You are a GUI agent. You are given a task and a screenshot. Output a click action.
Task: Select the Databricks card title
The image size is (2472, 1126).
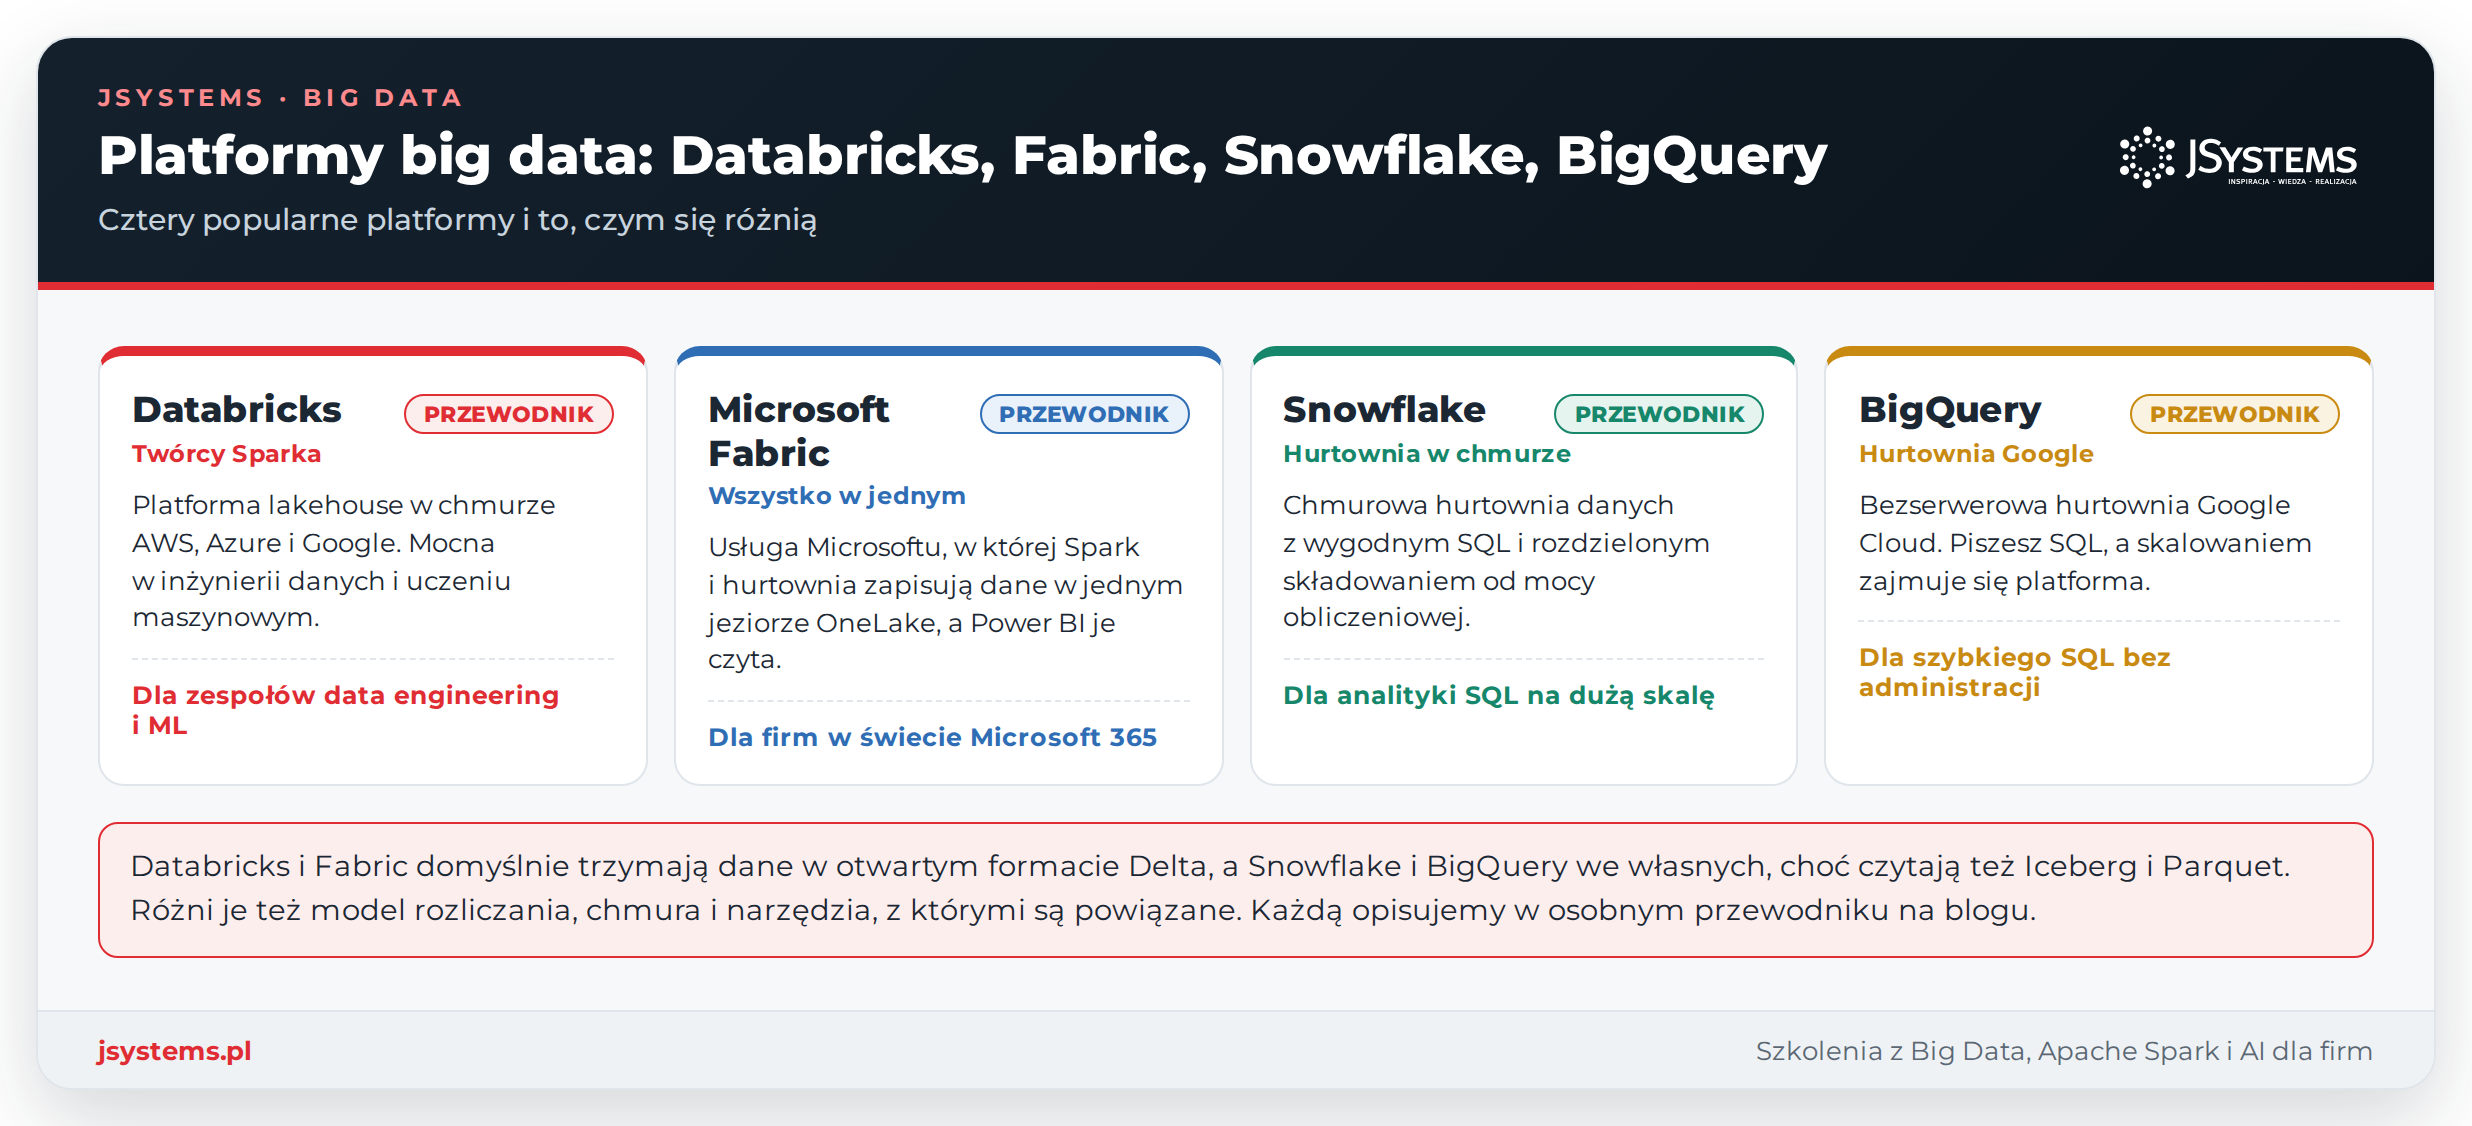pos(237,410)
